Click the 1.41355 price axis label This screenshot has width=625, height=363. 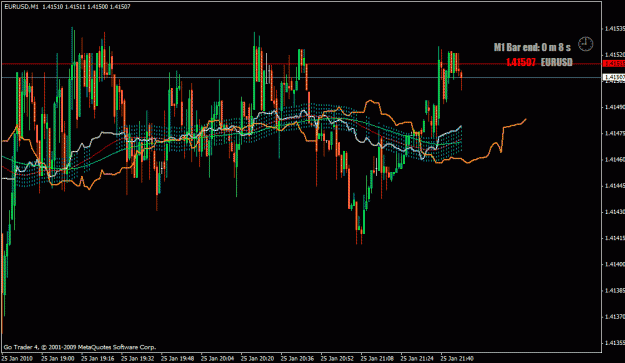pyautogui.click(x=615, y=342)
